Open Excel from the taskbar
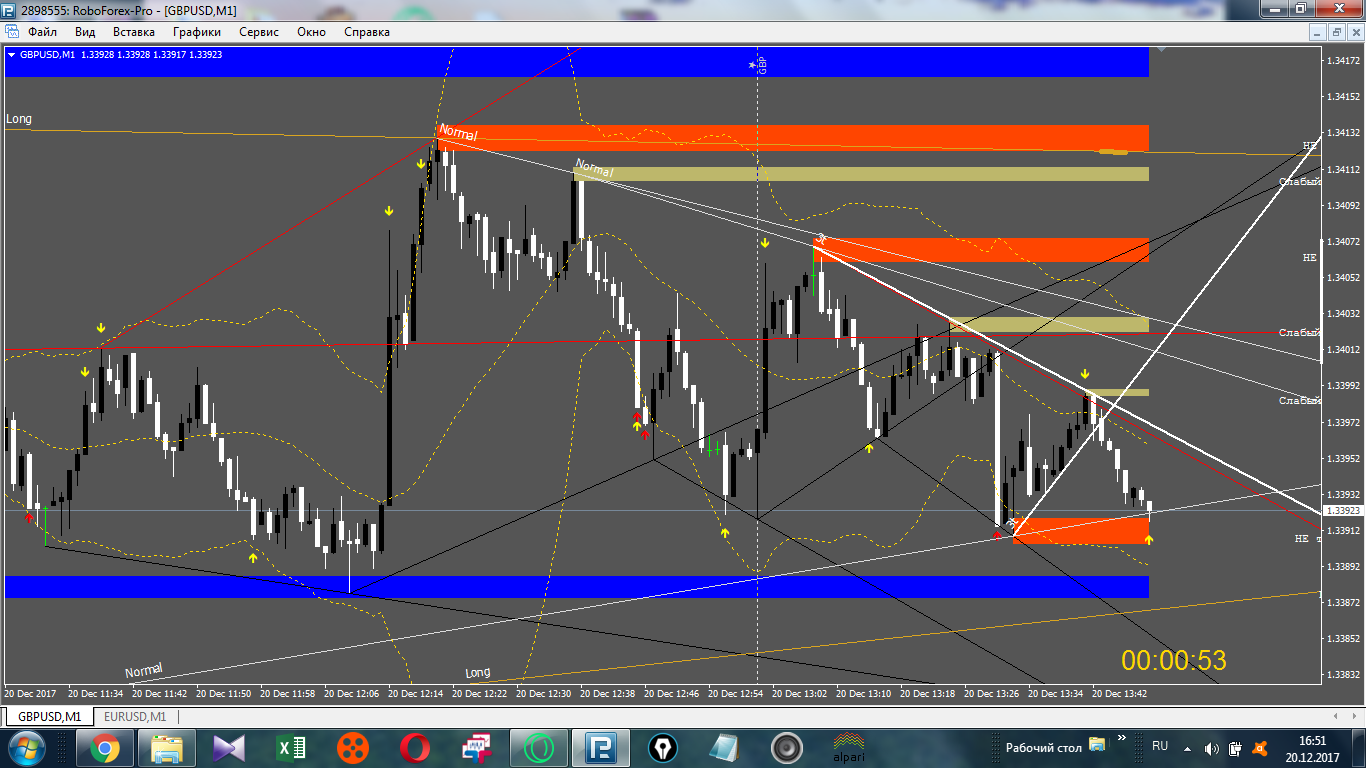1366x768 pixels. point(291,748)
